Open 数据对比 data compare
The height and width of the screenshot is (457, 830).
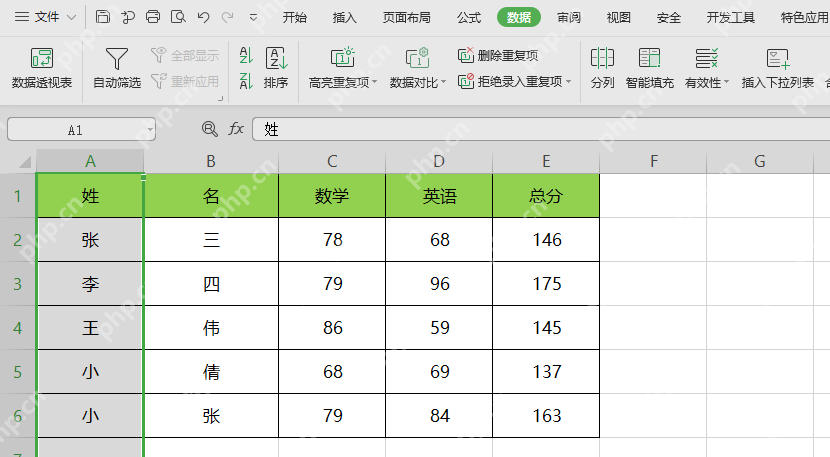[x=418, y=68]
